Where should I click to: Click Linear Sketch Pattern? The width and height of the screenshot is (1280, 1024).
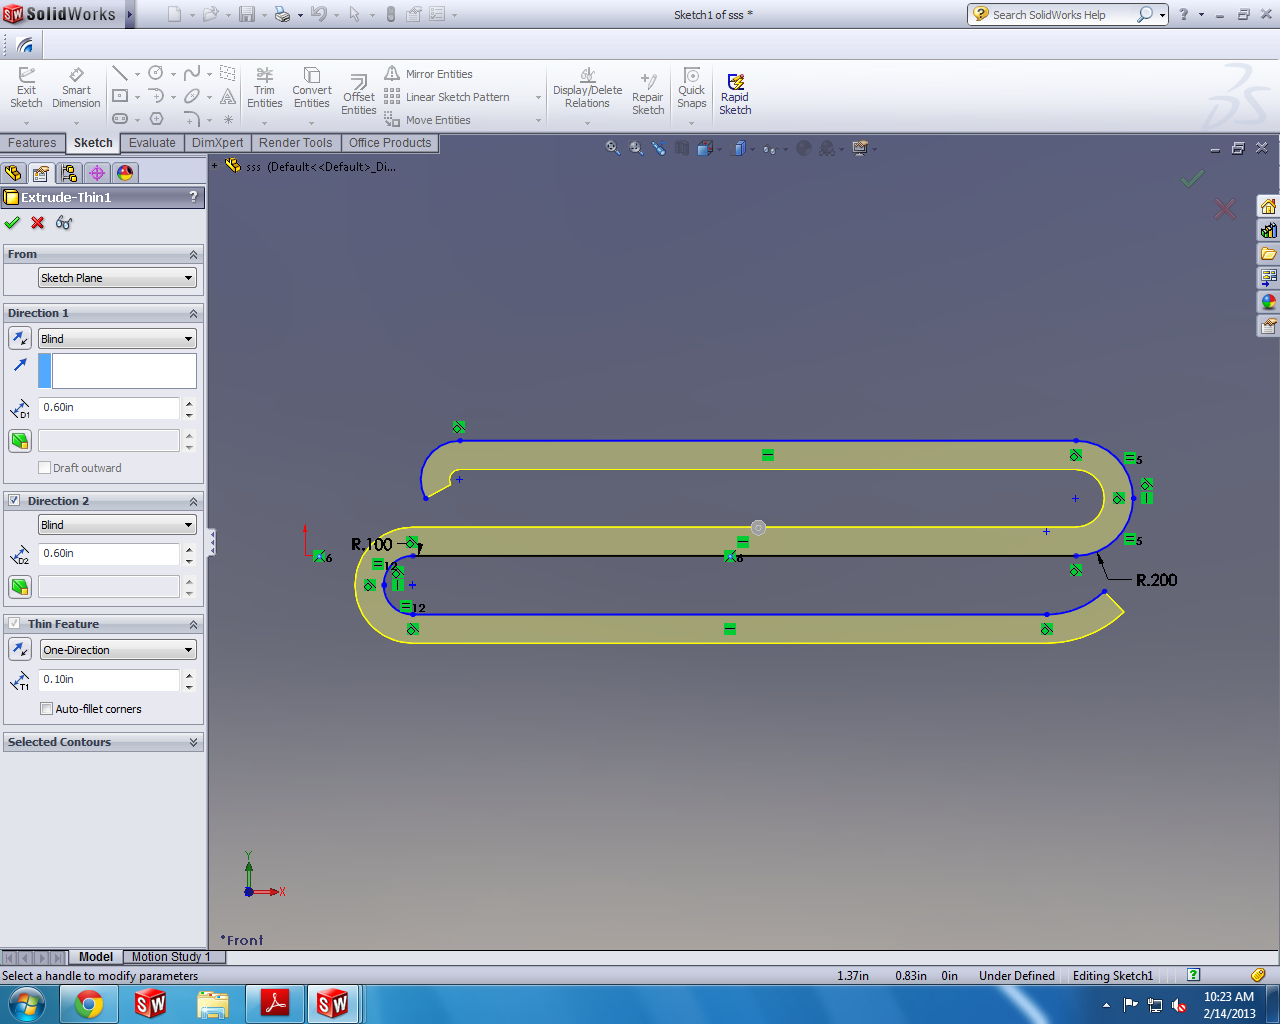tap(447, 97)
